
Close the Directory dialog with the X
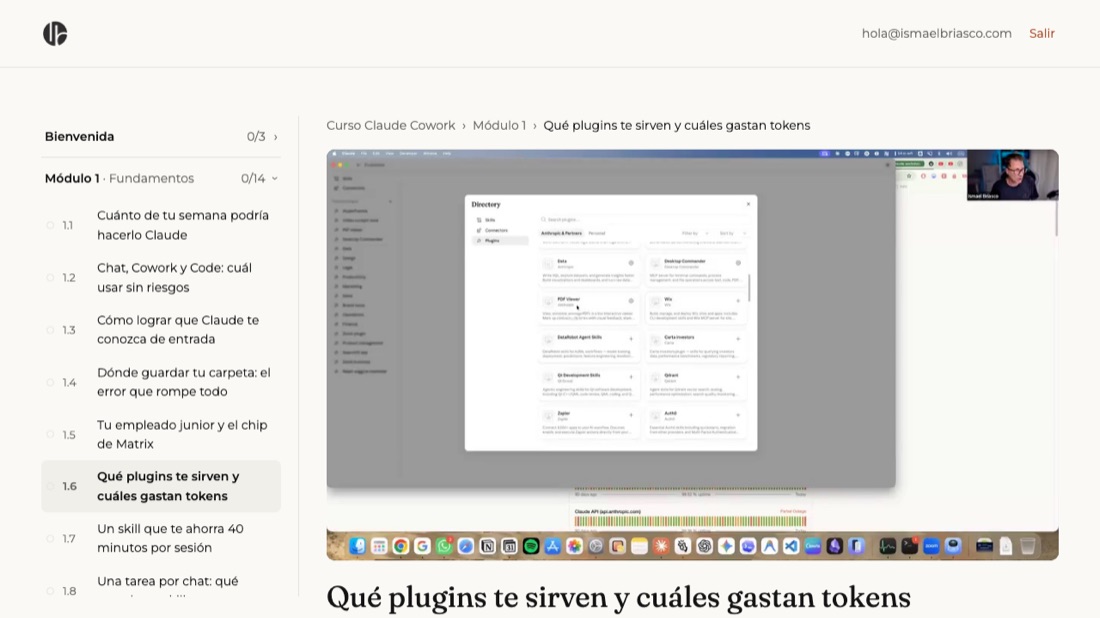coord(748,204)
